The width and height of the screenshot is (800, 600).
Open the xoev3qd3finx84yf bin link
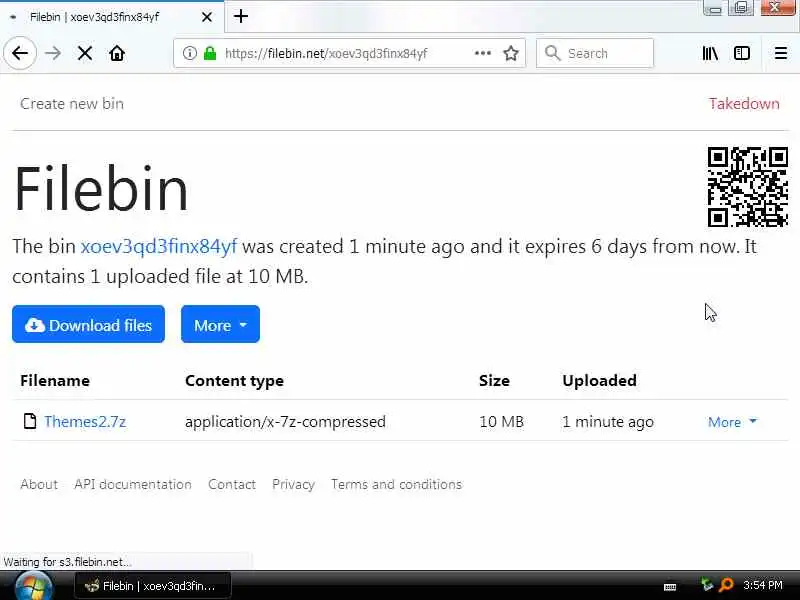[159, 246]
